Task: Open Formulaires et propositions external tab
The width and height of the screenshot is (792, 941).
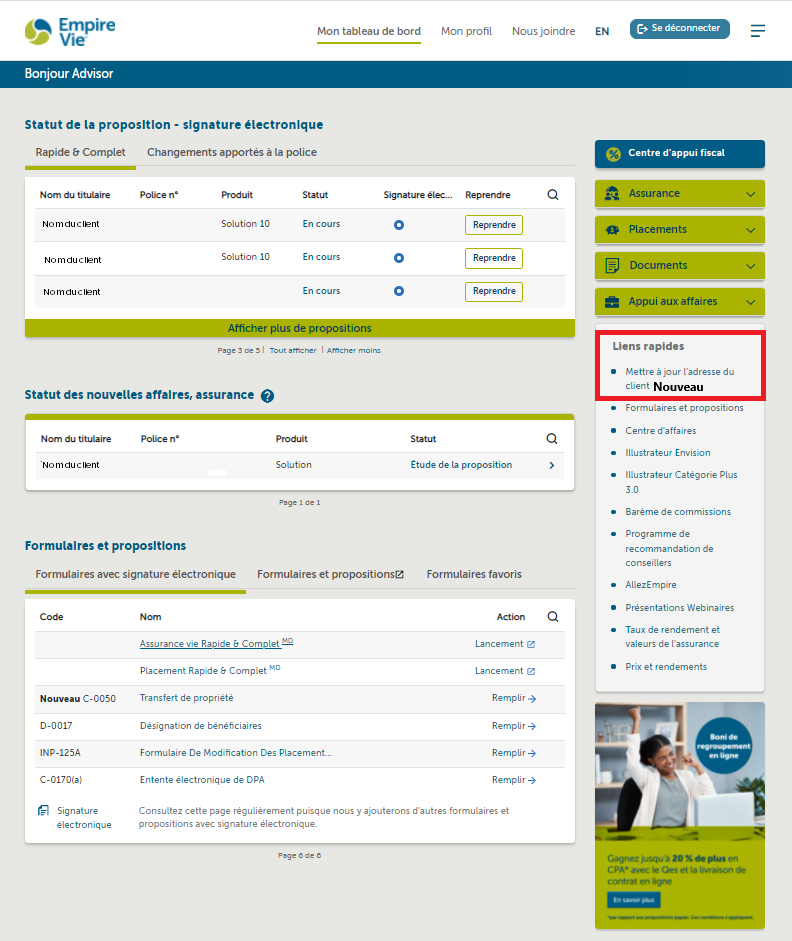Action: click(330, 574)
